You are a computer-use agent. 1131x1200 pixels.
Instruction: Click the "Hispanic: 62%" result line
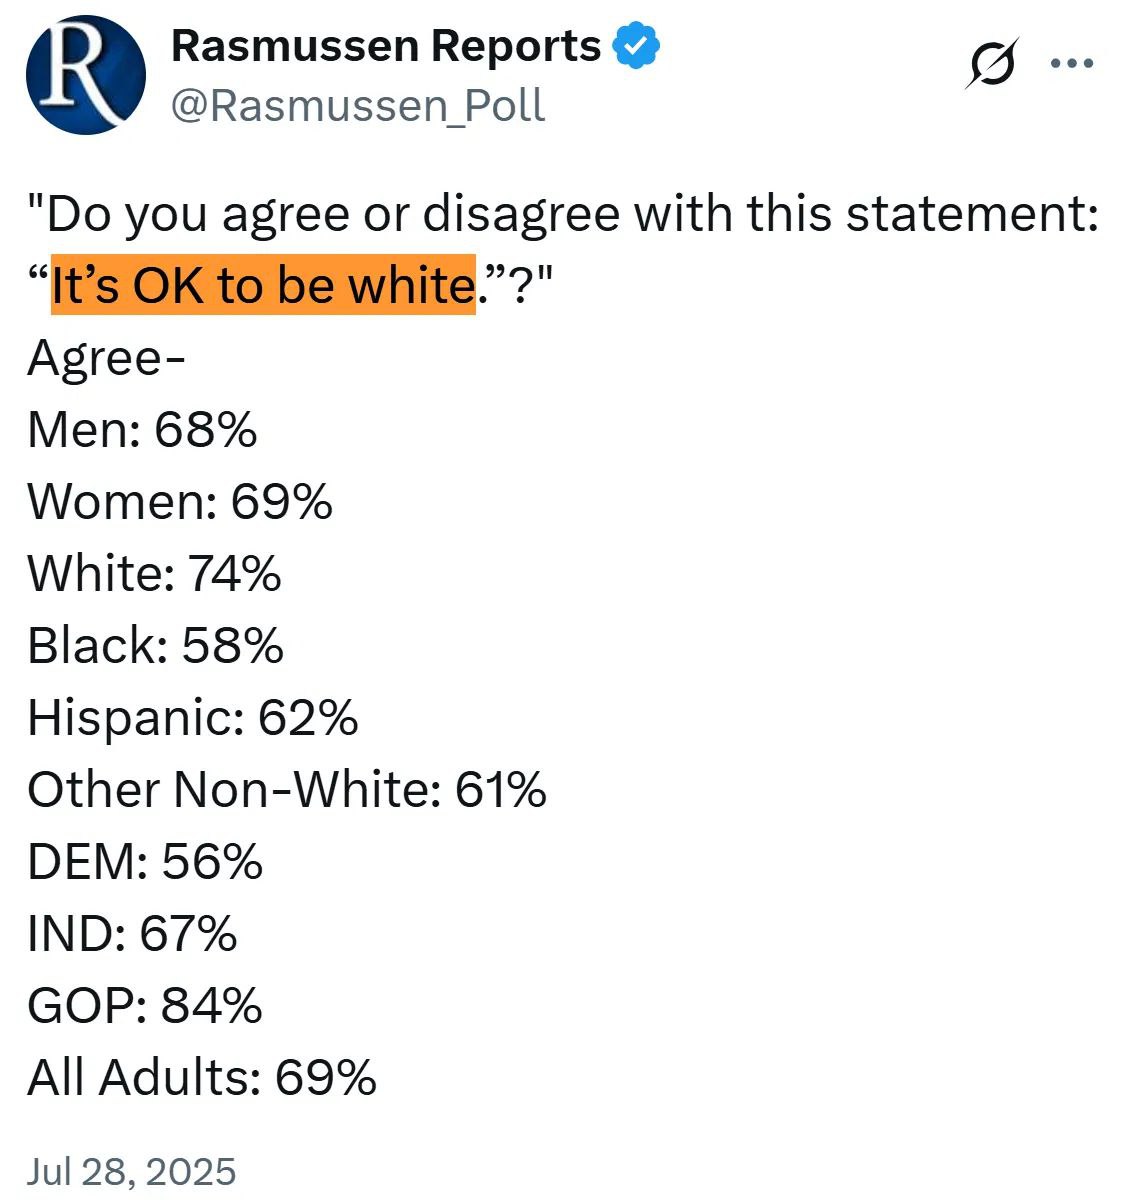[x=193, y=718]
